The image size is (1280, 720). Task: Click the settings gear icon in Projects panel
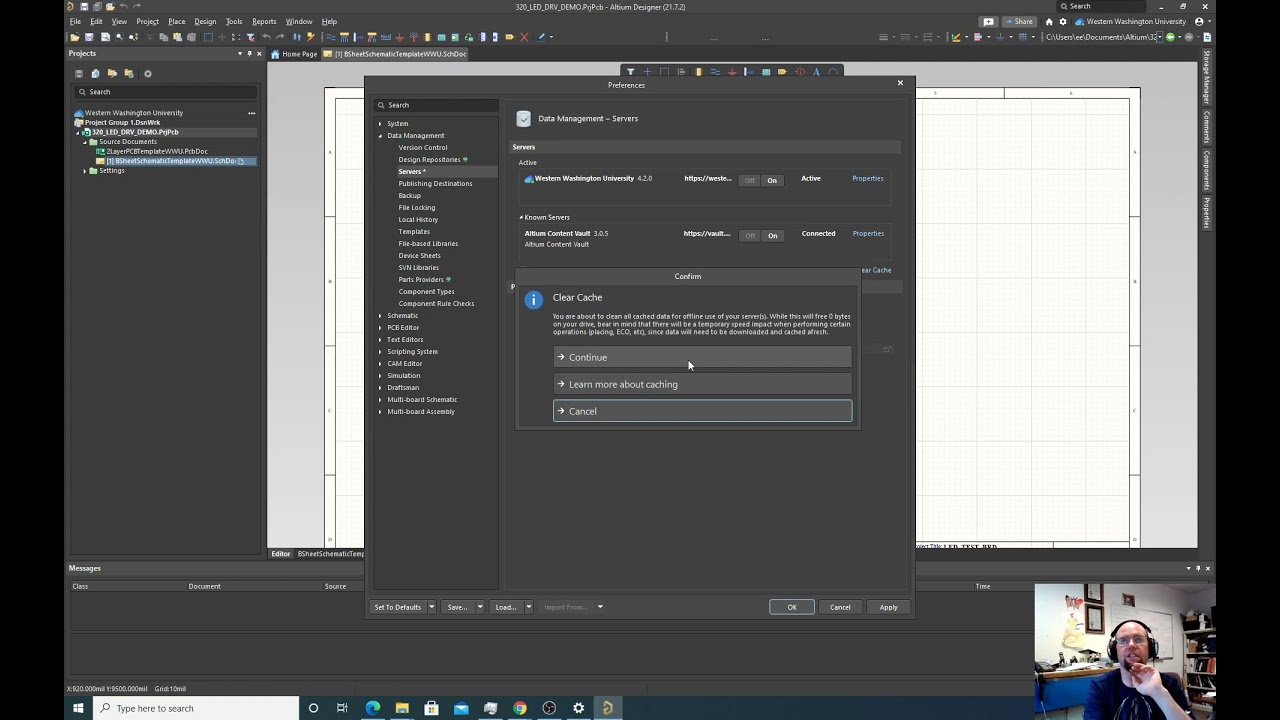tap(148, 73)
